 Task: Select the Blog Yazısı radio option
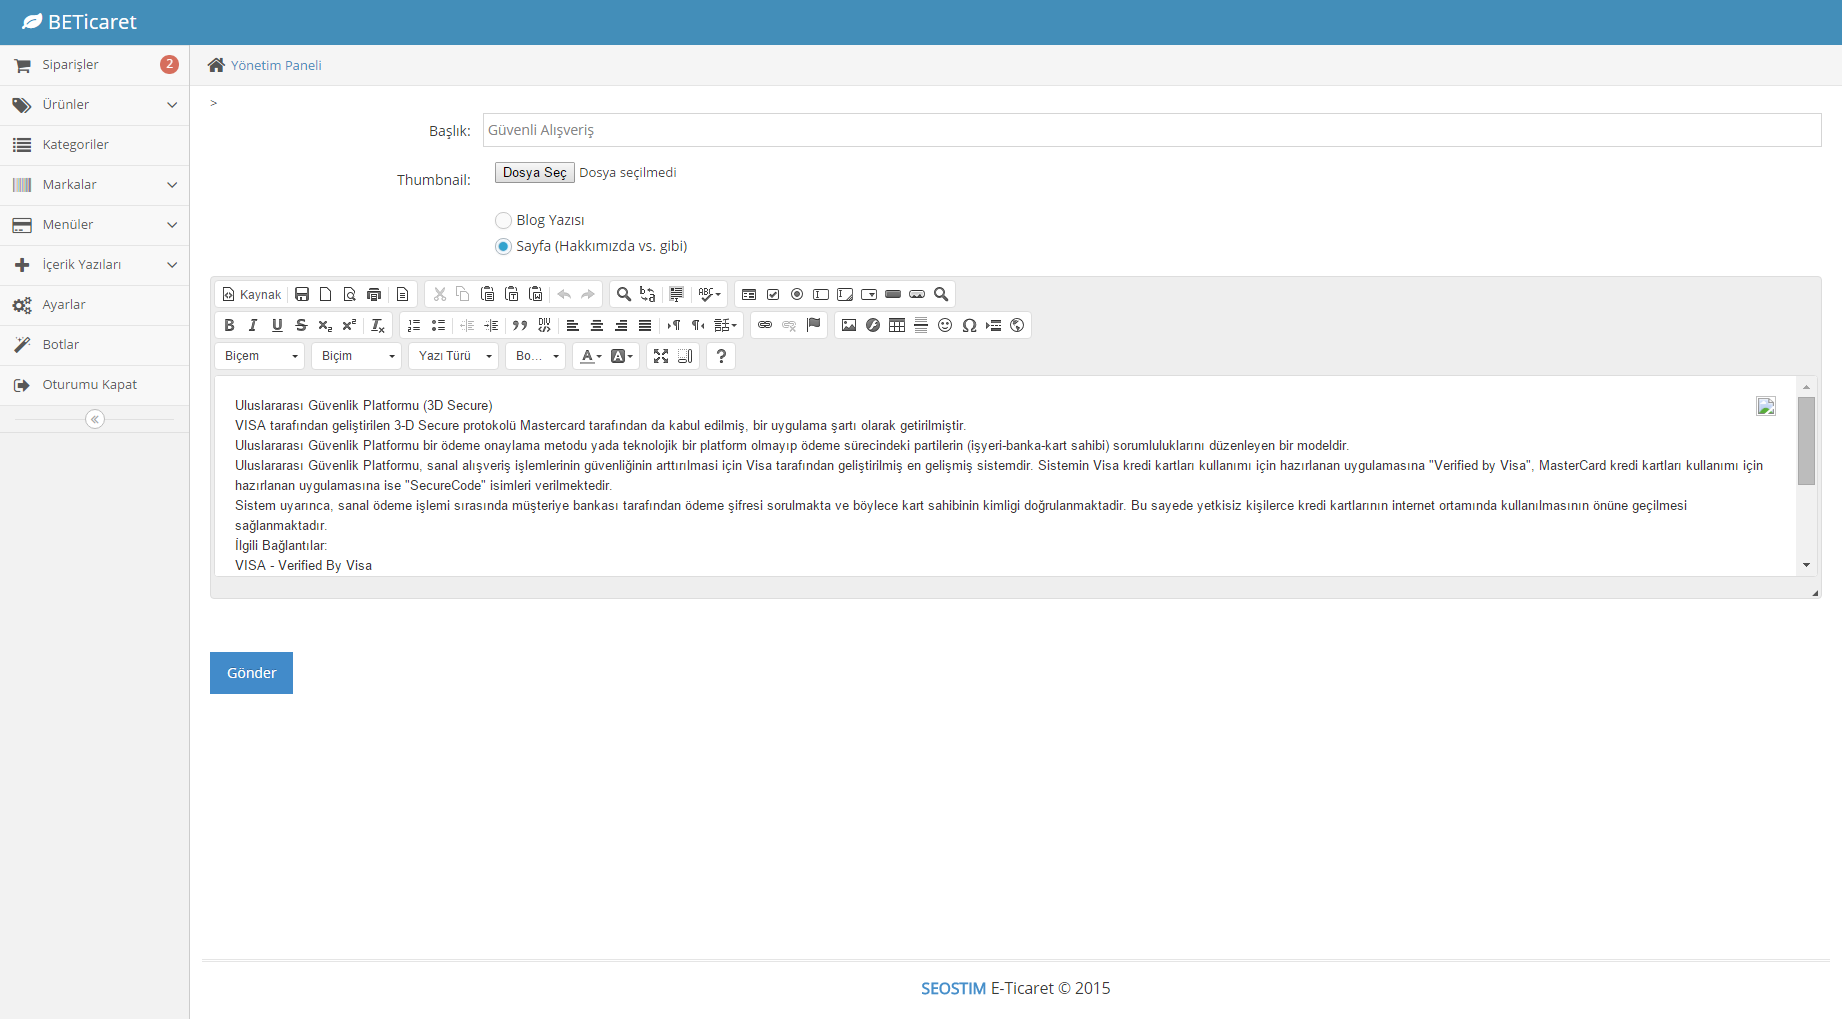coord(504,220)
